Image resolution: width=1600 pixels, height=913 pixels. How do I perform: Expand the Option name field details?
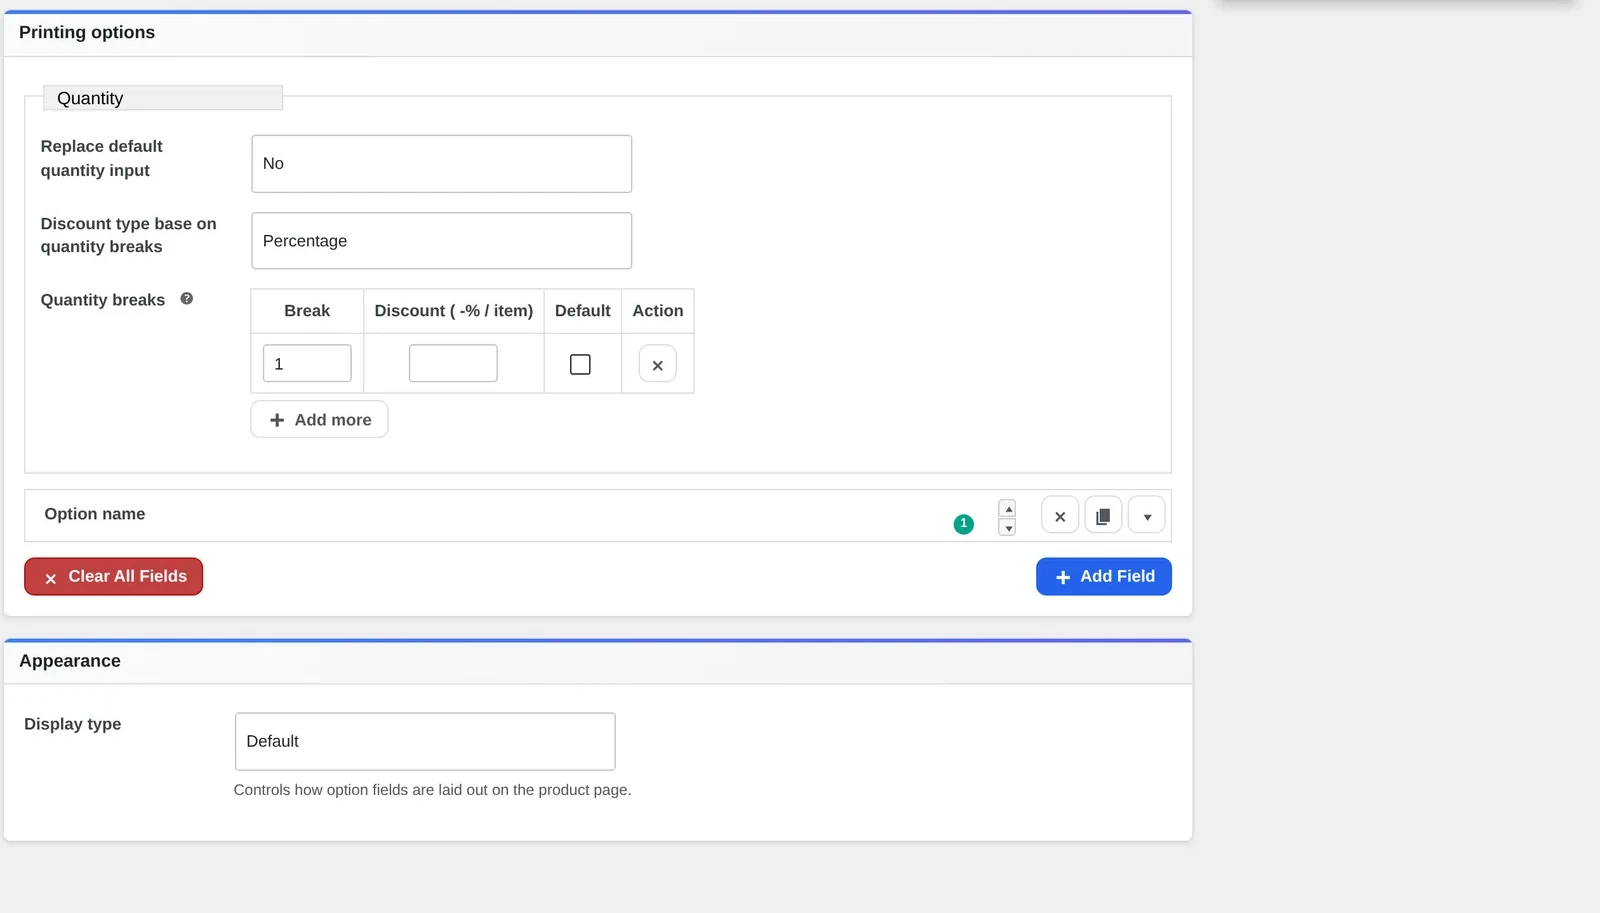click(x=1147, y=516)
